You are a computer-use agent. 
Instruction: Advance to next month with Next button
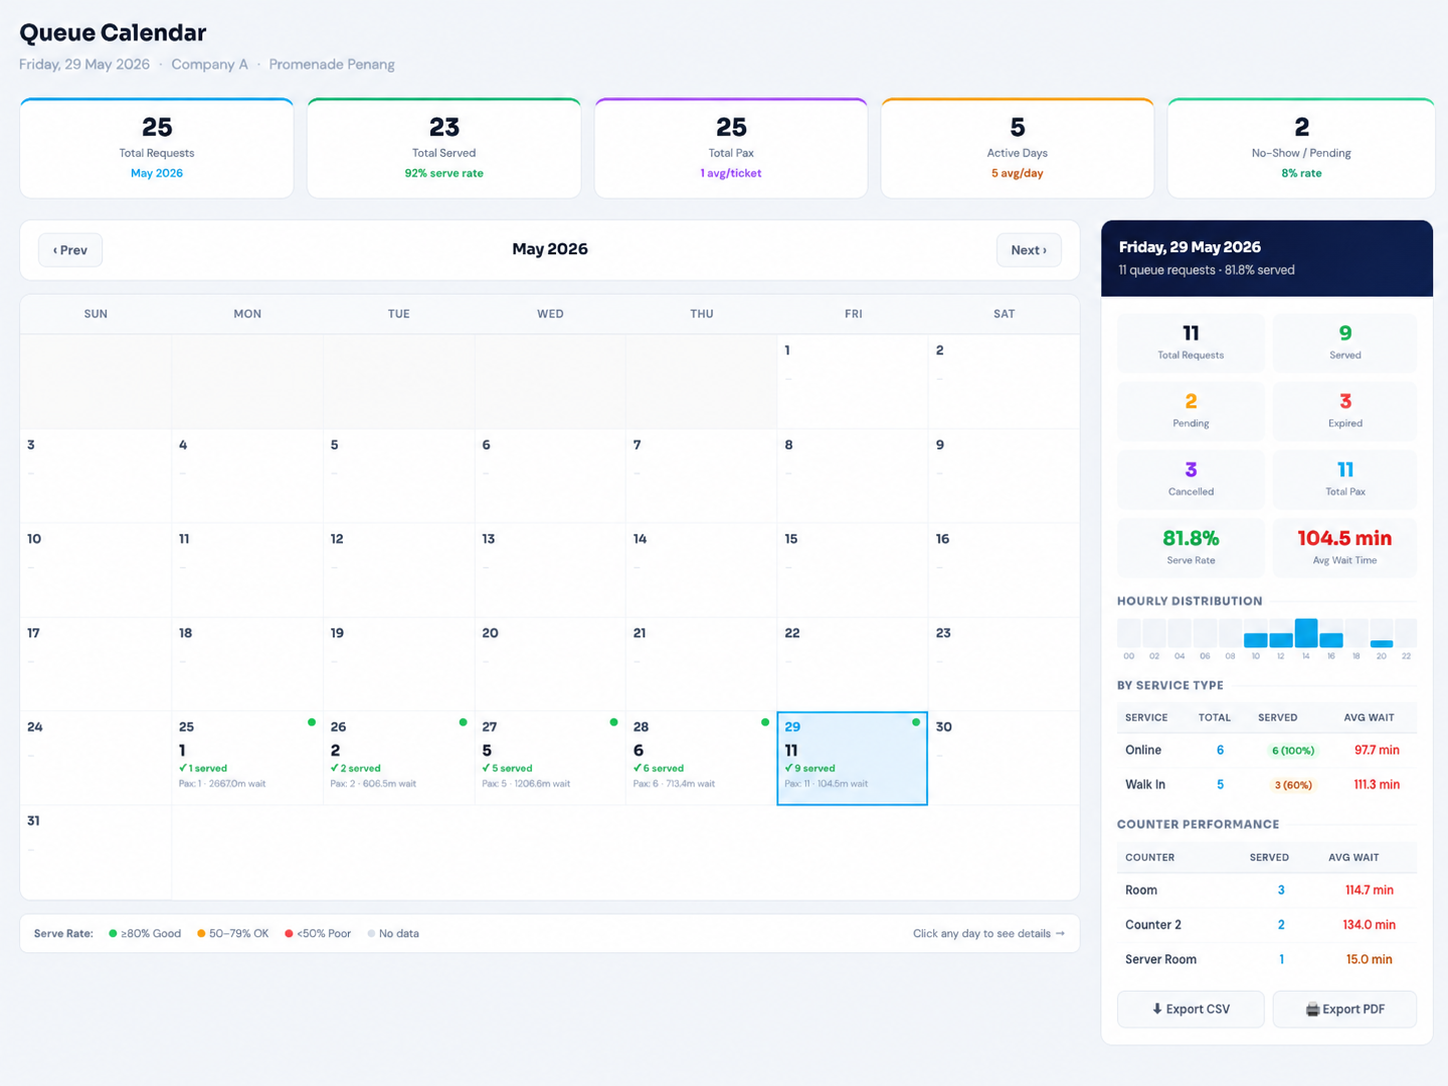pos(1028,250)
